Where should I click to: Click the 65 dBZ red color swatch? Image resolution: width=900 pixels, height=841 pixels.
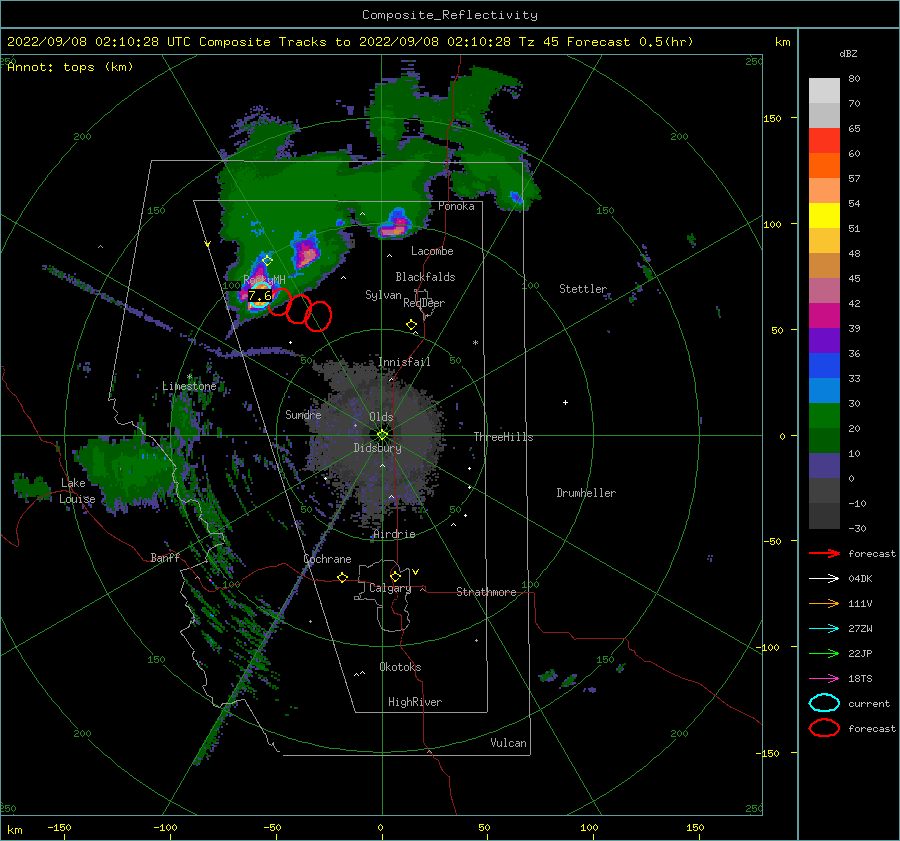click(x=824, y=140)
